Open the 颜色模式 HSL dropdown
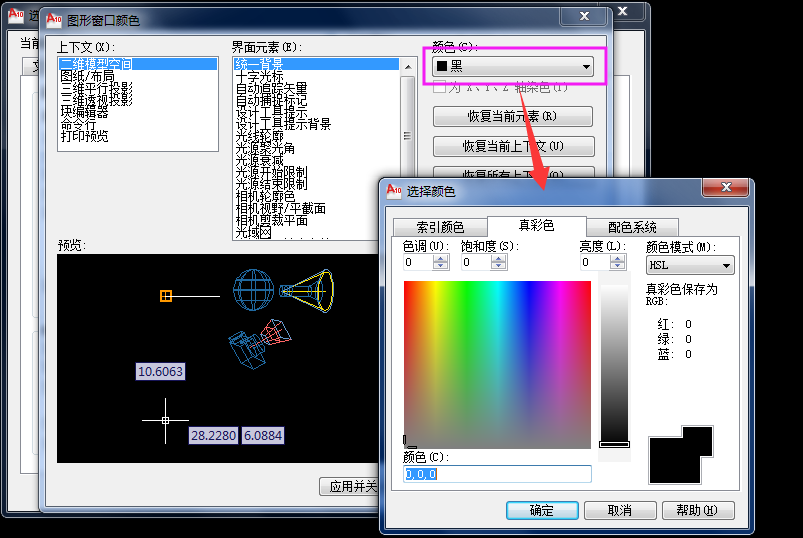Screen dimensions: 803x538 tap(690, 265)
